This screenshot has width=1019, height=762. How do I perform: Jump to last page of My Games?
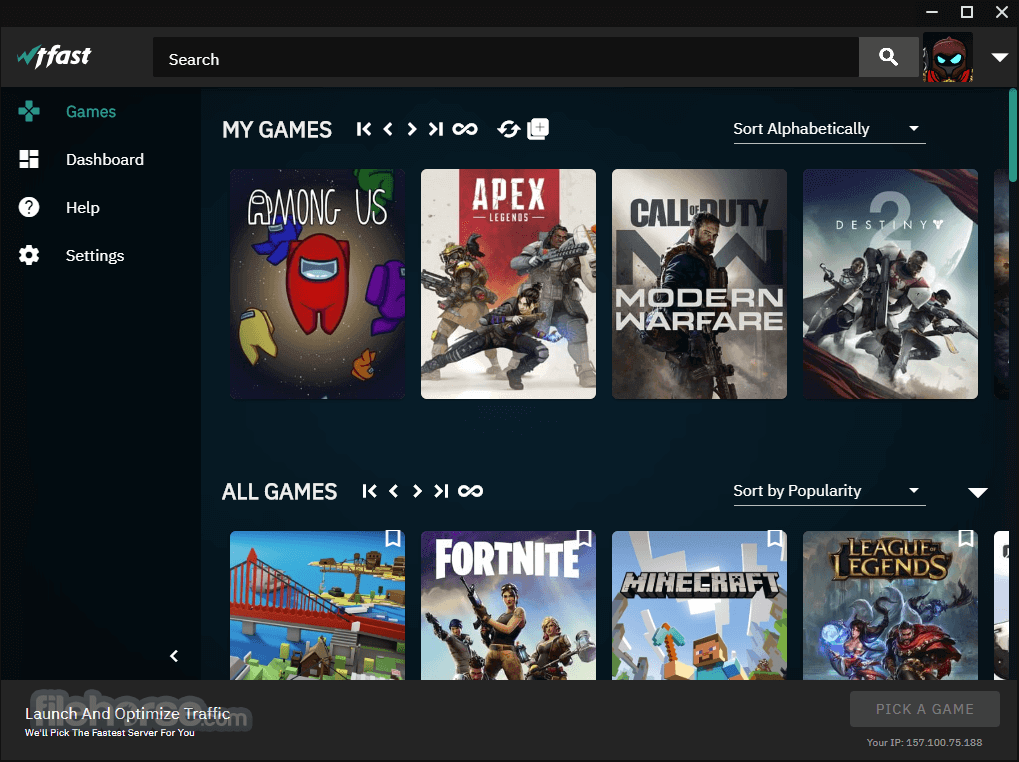click(435, 129)
